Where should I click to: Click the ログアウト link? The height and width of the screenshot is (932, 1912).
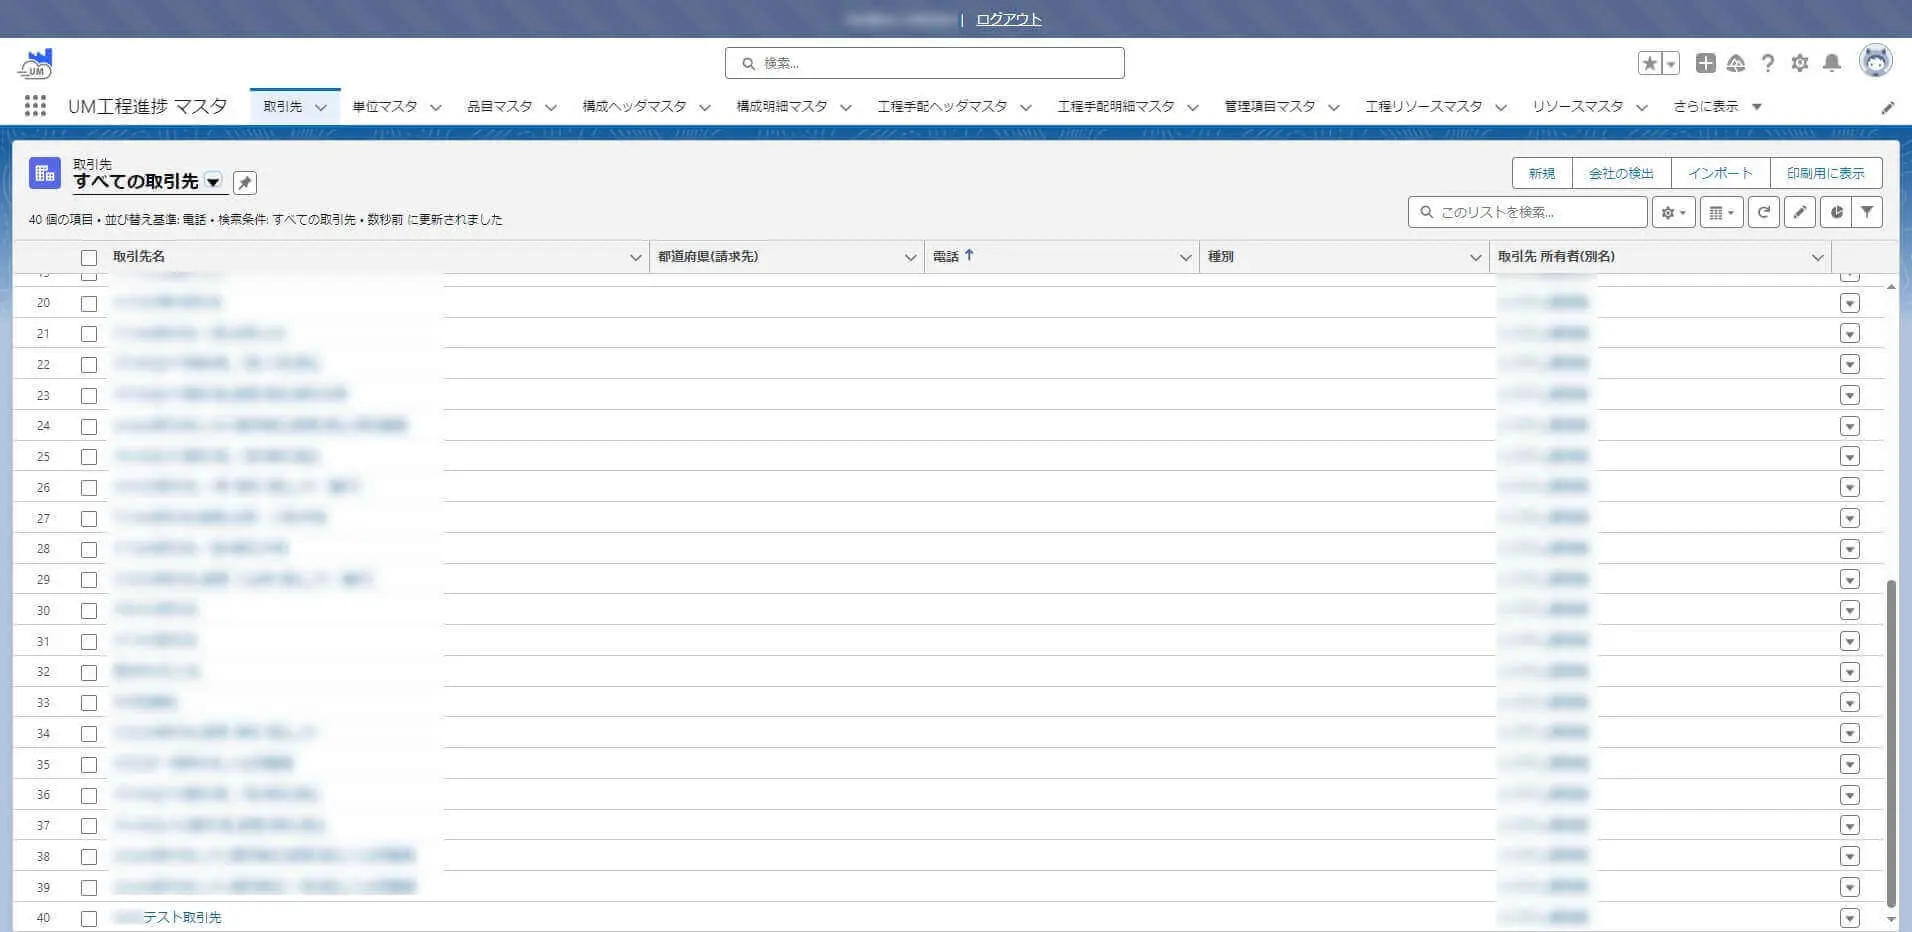coord(1009,19)
